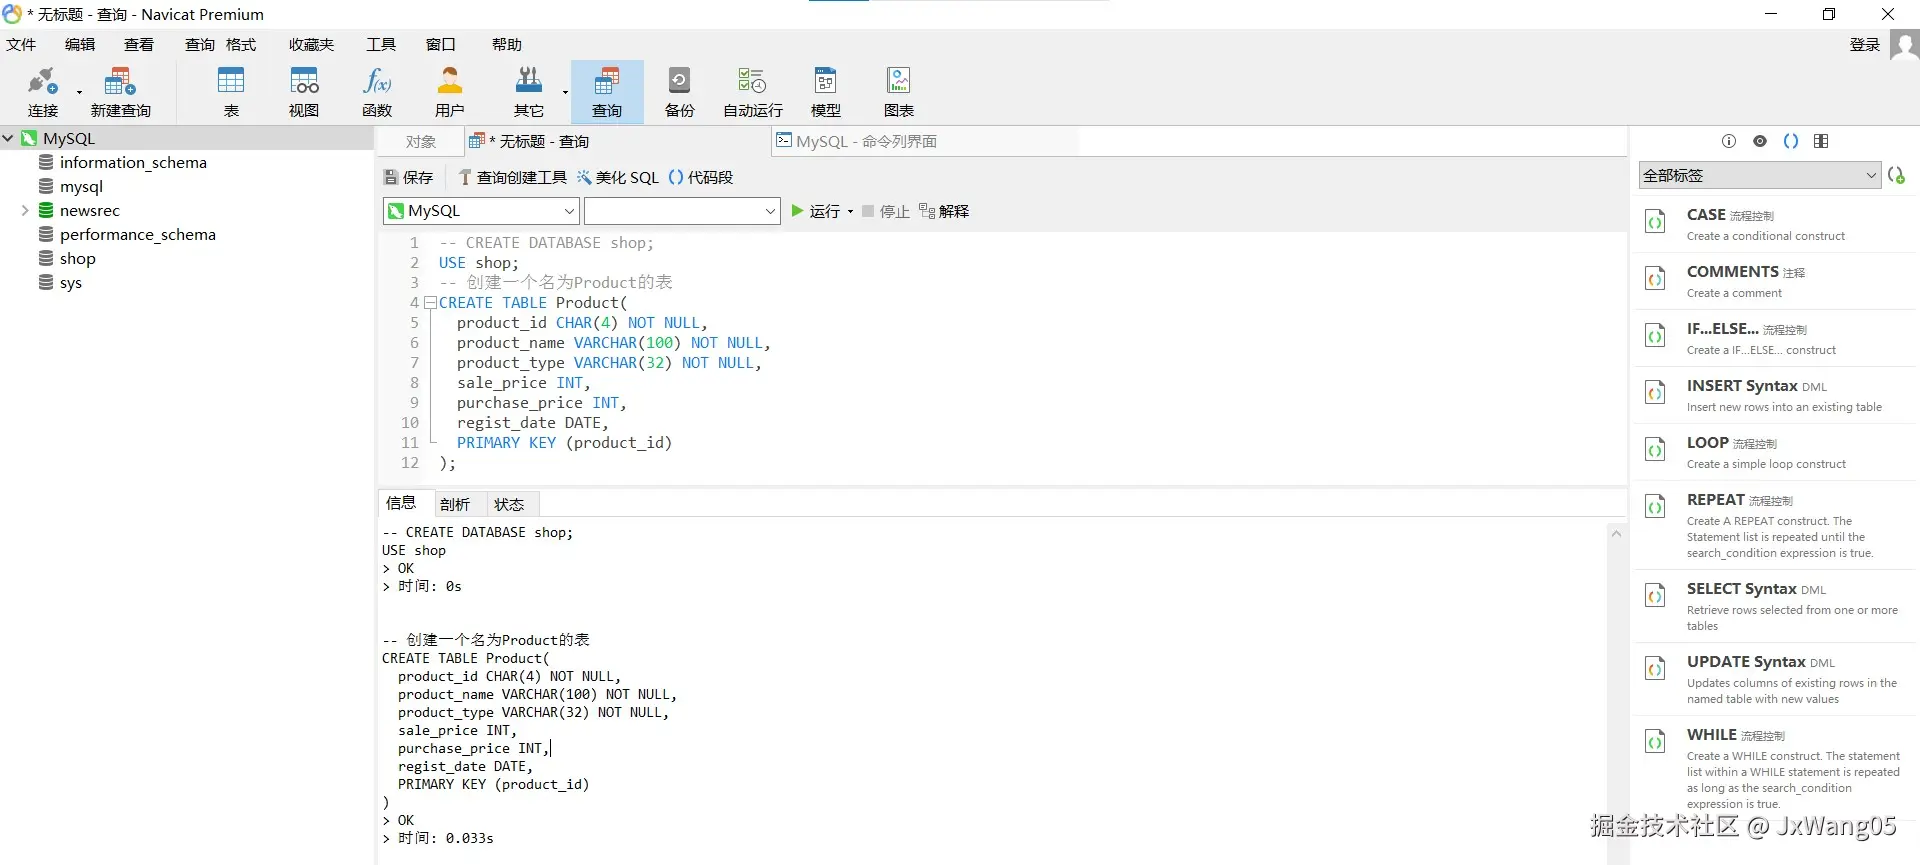Open the 运行 run options dropdown arrow
The width and height of the screenshot is (1920, 865).
(850, 212)
